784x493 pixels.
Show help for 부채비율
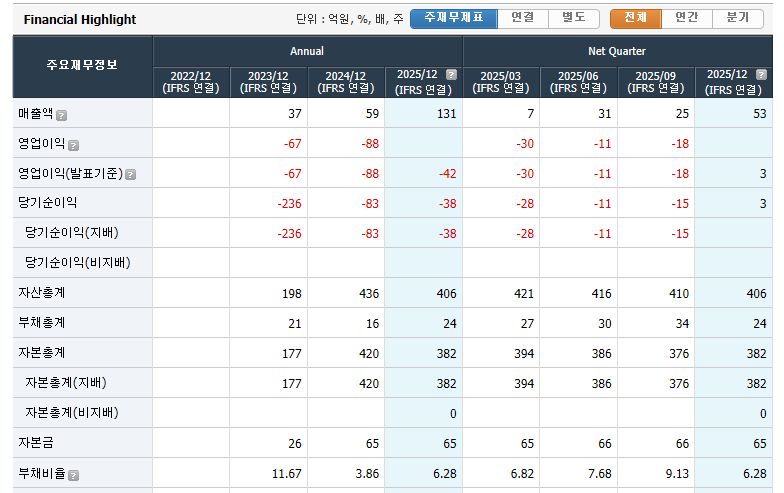[72, 475]
